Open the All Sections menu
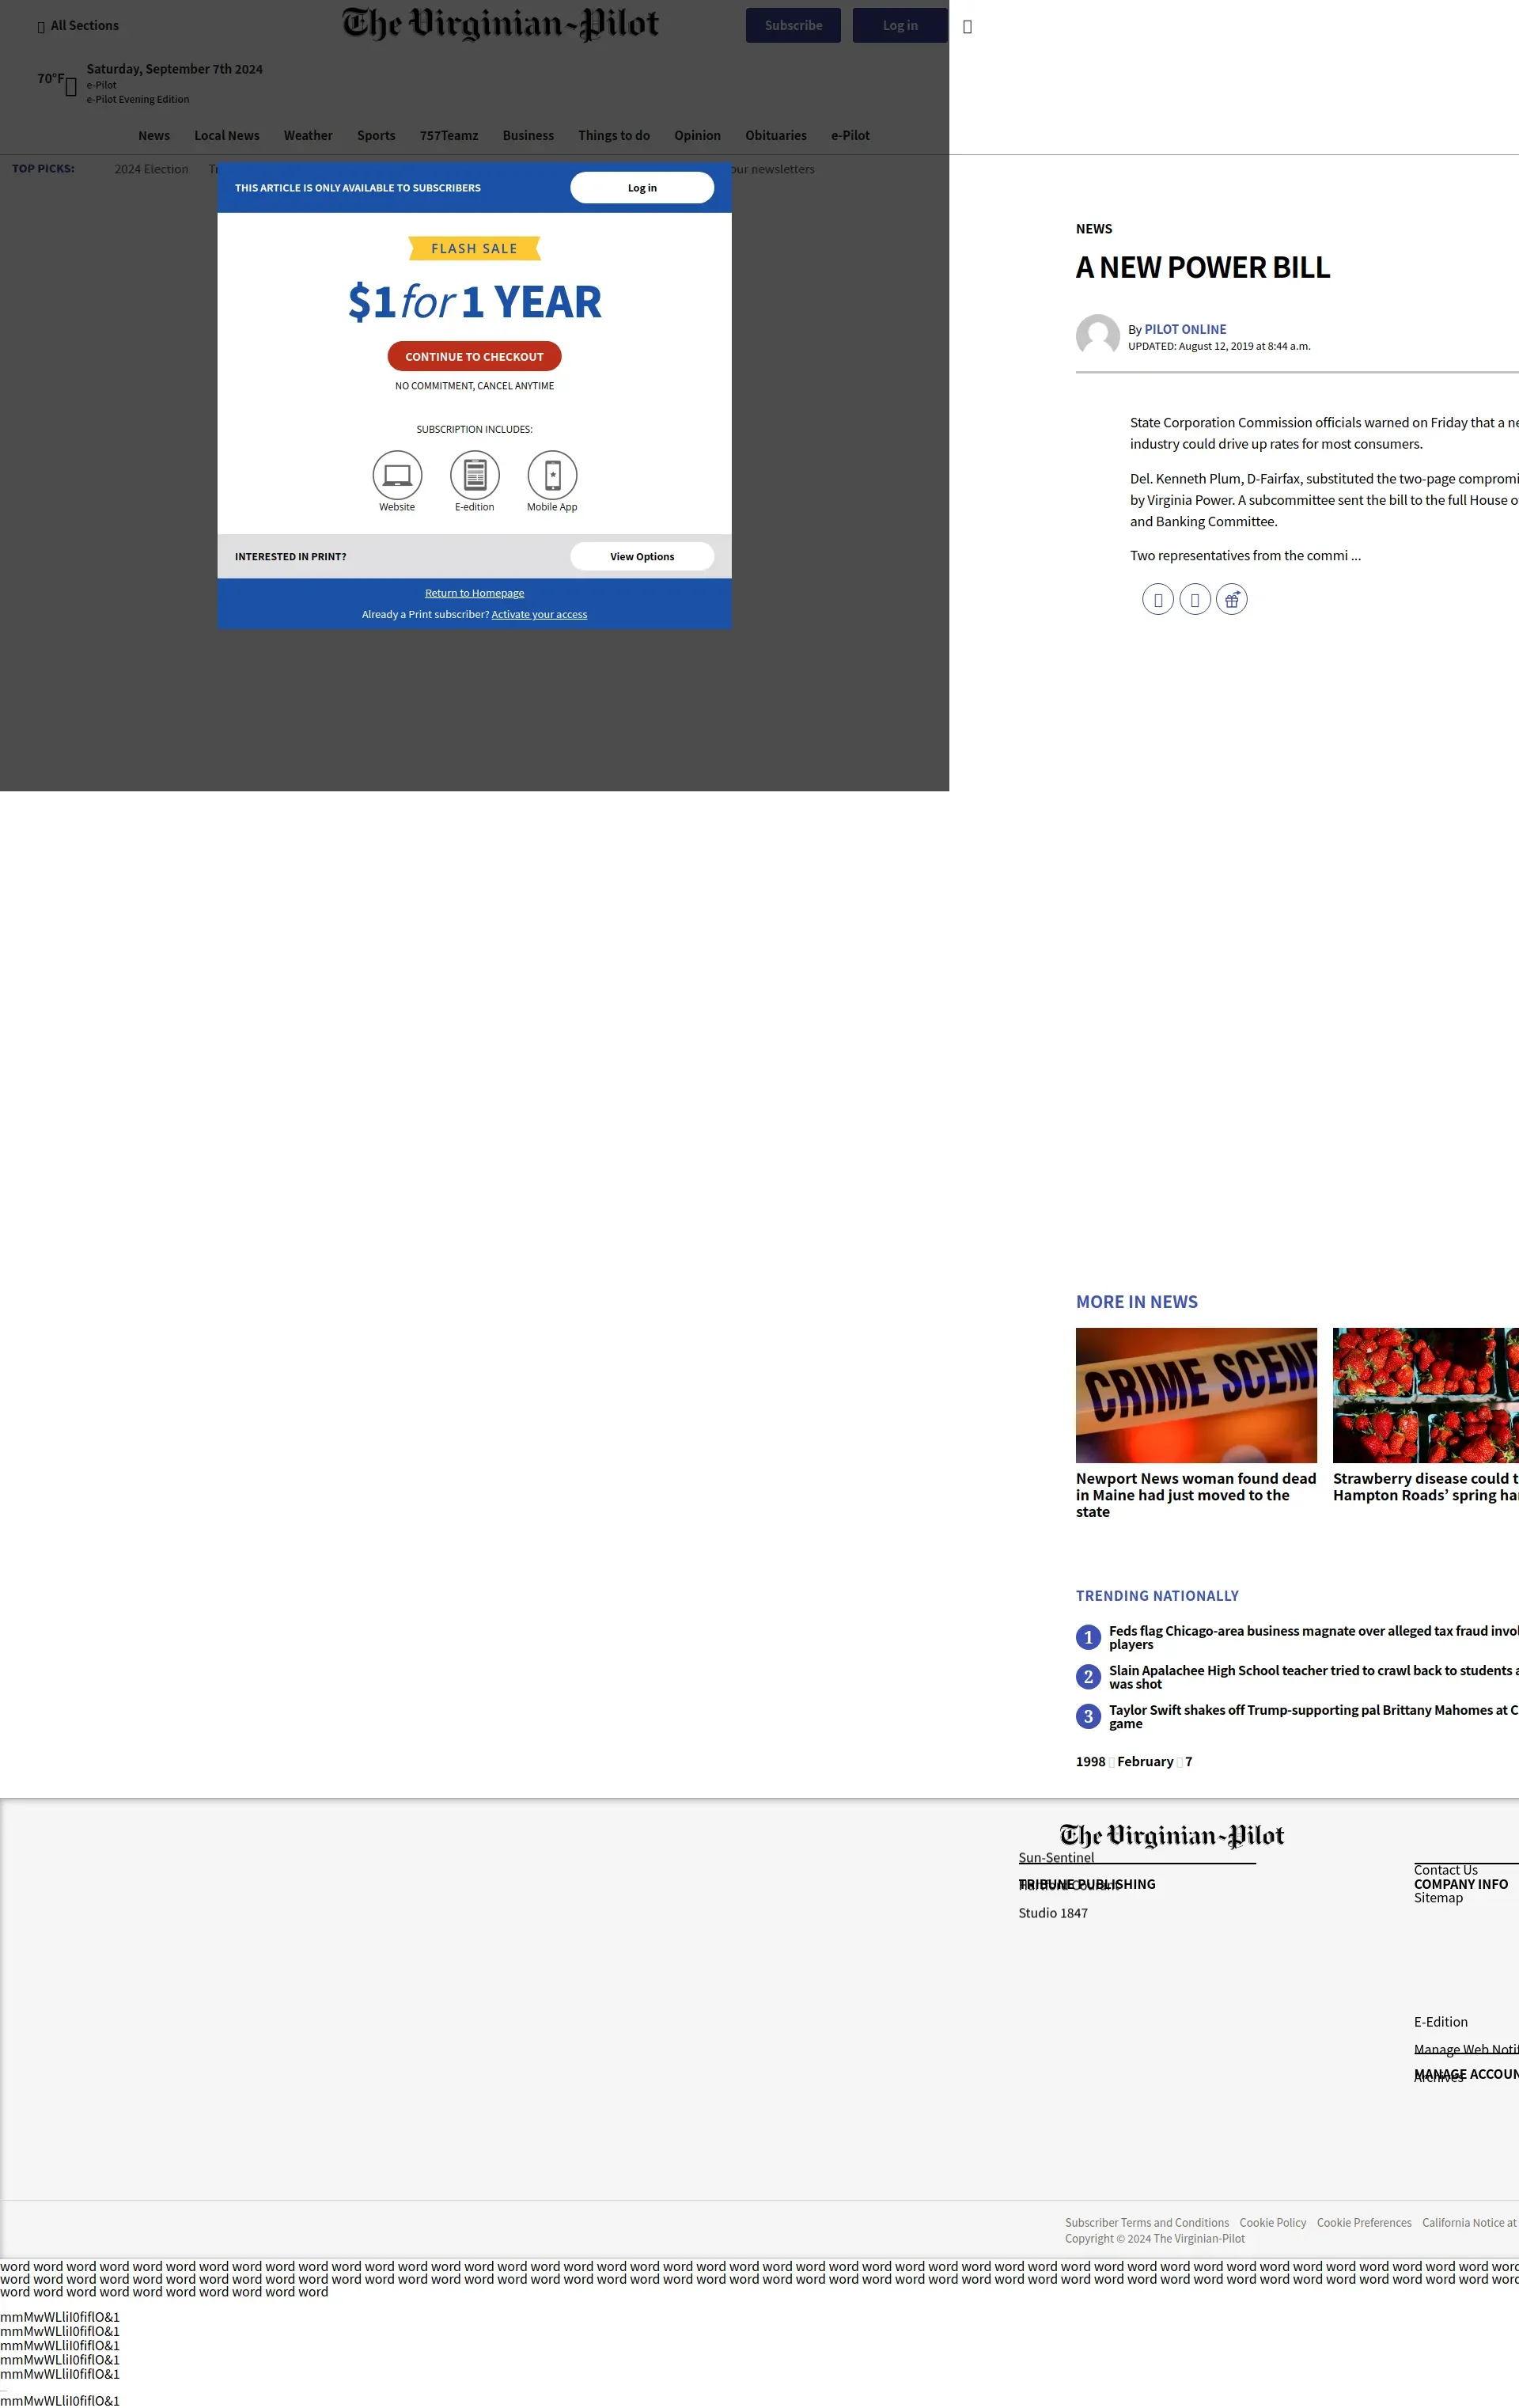 [x=78, y=26]
